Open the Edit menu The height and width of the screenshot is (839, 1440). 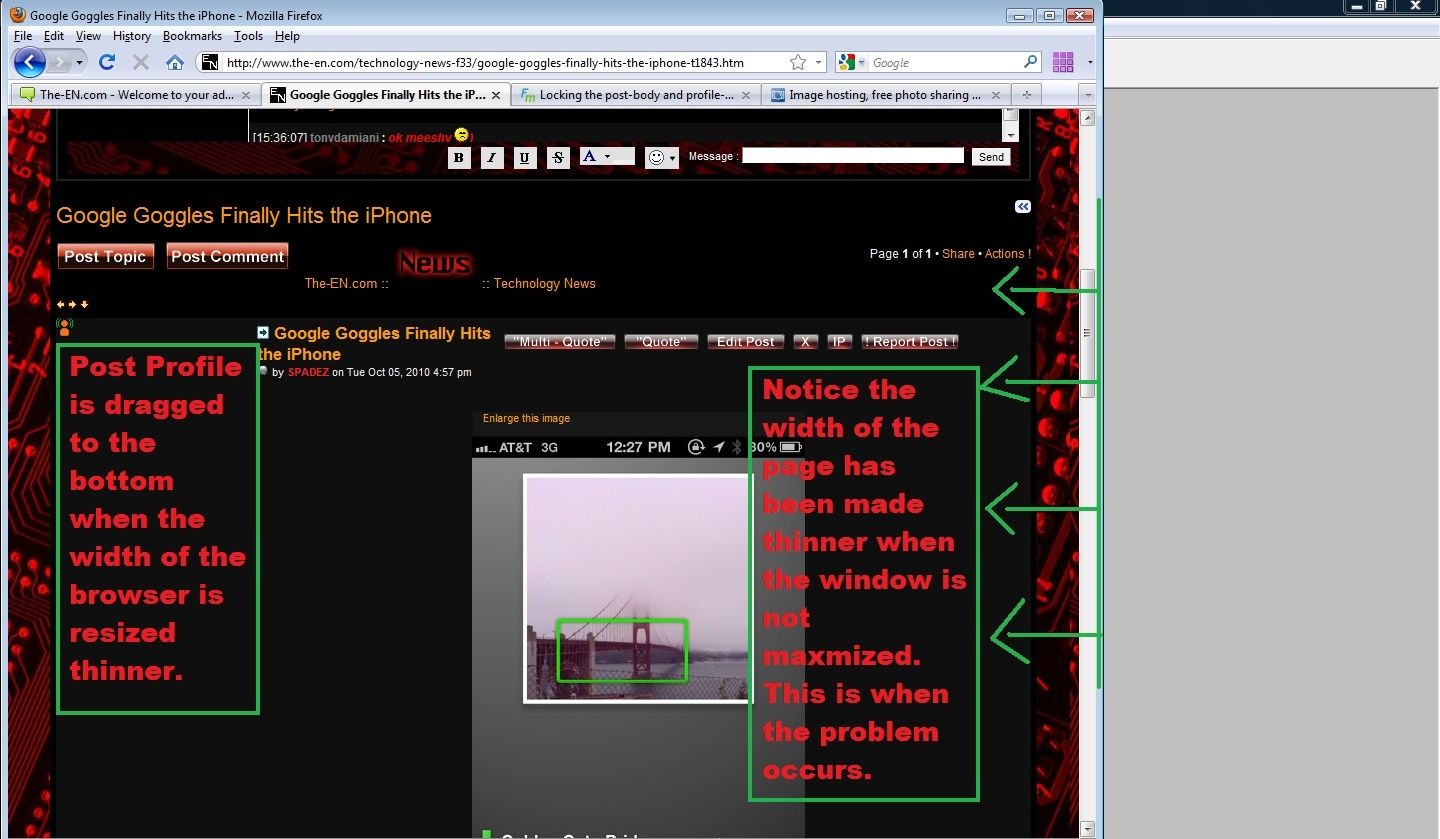[x=53, y=36]
